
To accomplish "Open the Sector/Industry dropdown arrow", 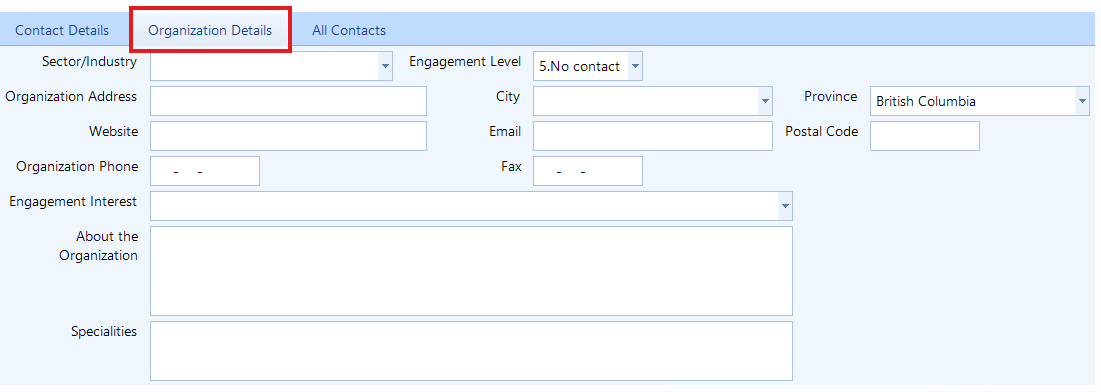I will [385, 66].
